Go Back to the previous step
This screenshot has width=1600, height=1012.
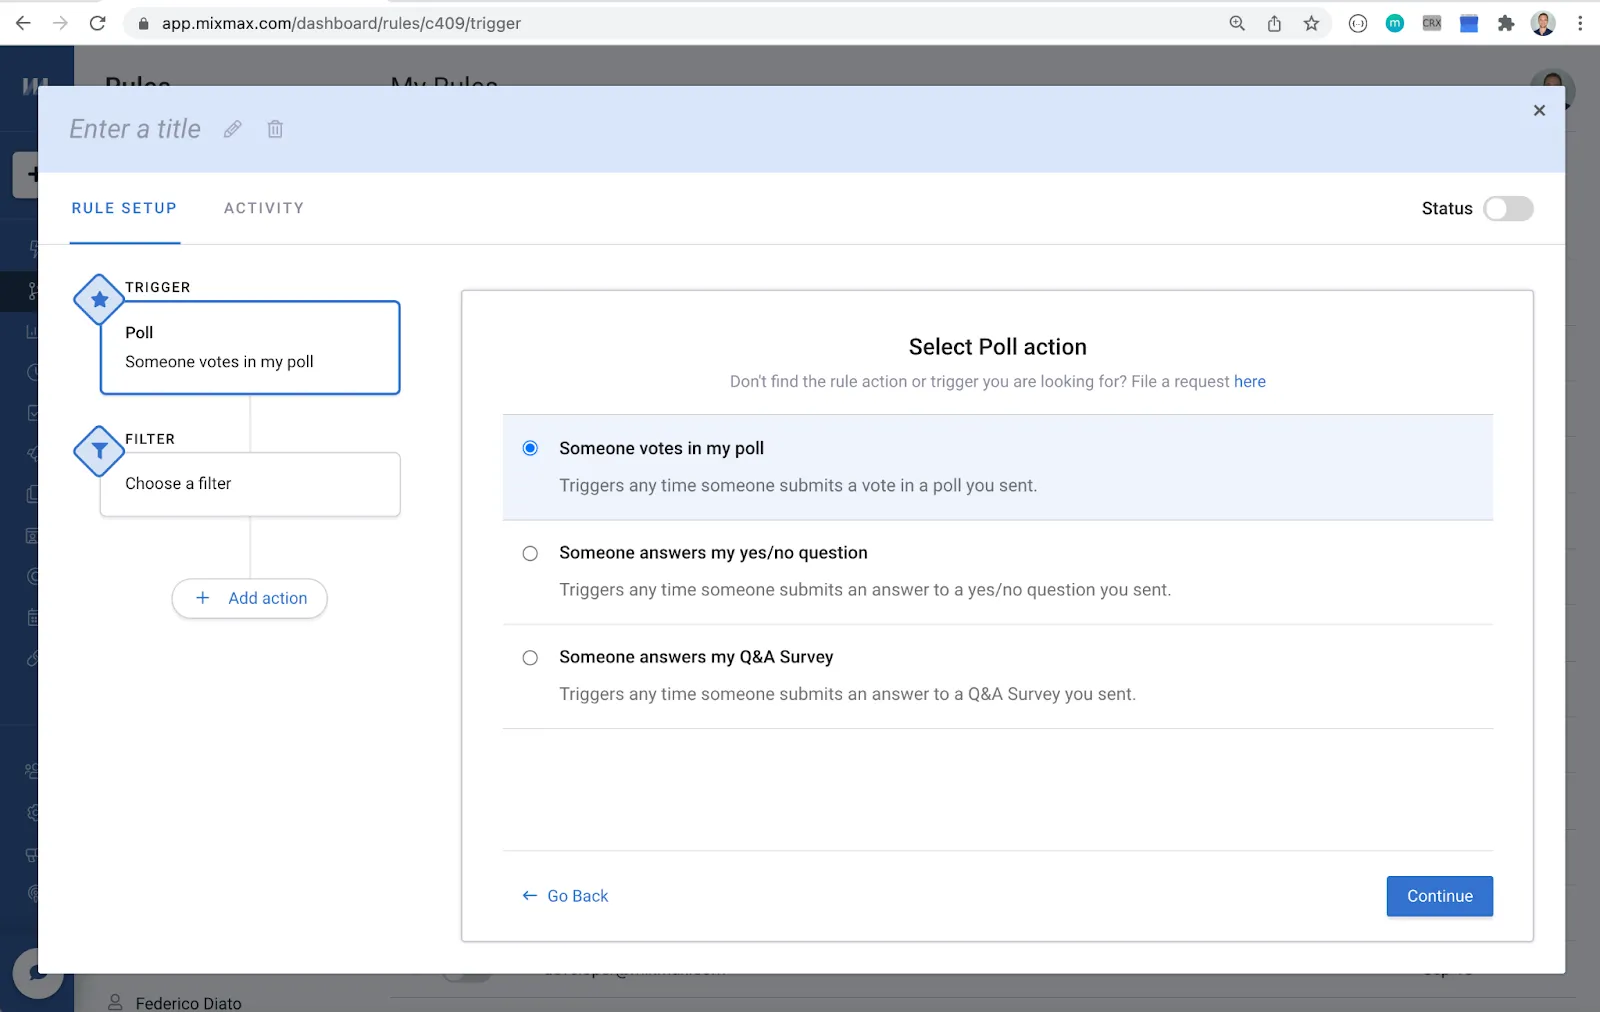click(x=565, y=896)
